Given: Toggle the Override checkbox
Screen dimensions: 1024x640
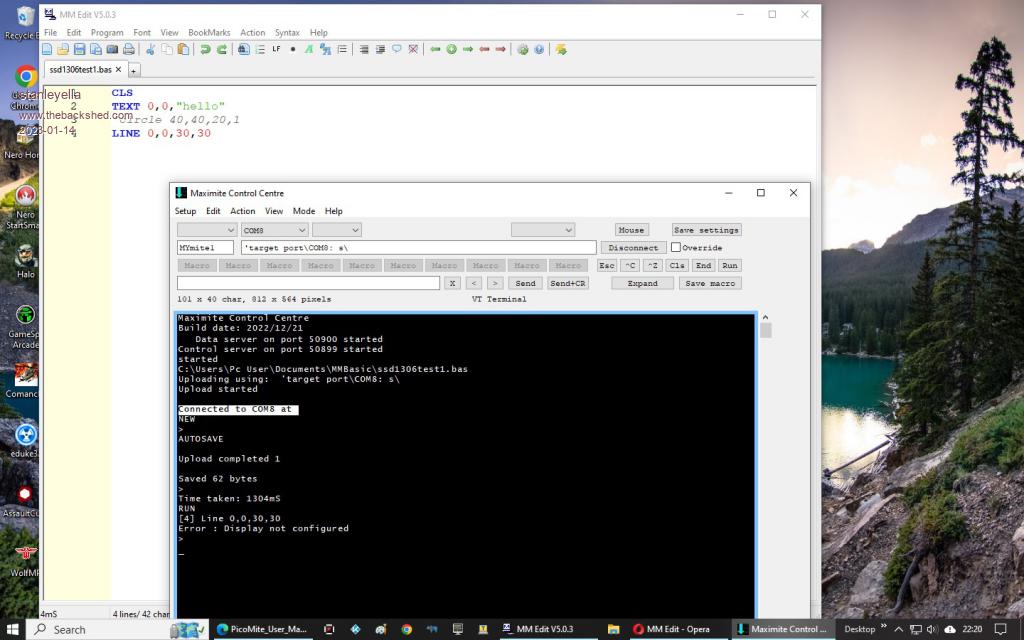Looking at the screenshot, I should click(x=676, y=248).
